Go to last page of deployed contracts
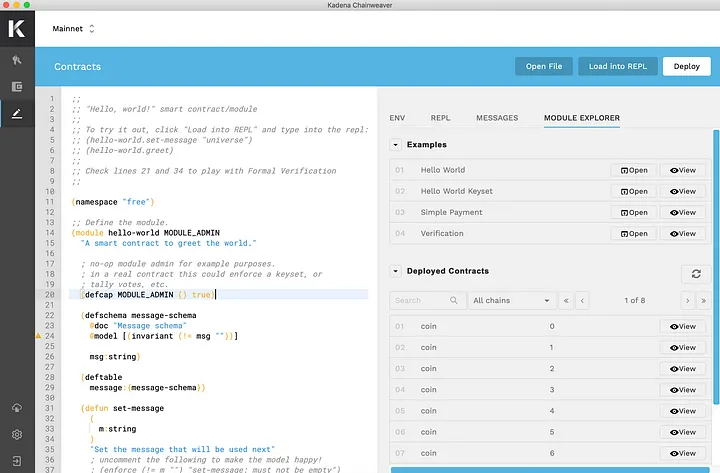Viewport: 720px width, 473px height. click(703, 301)
